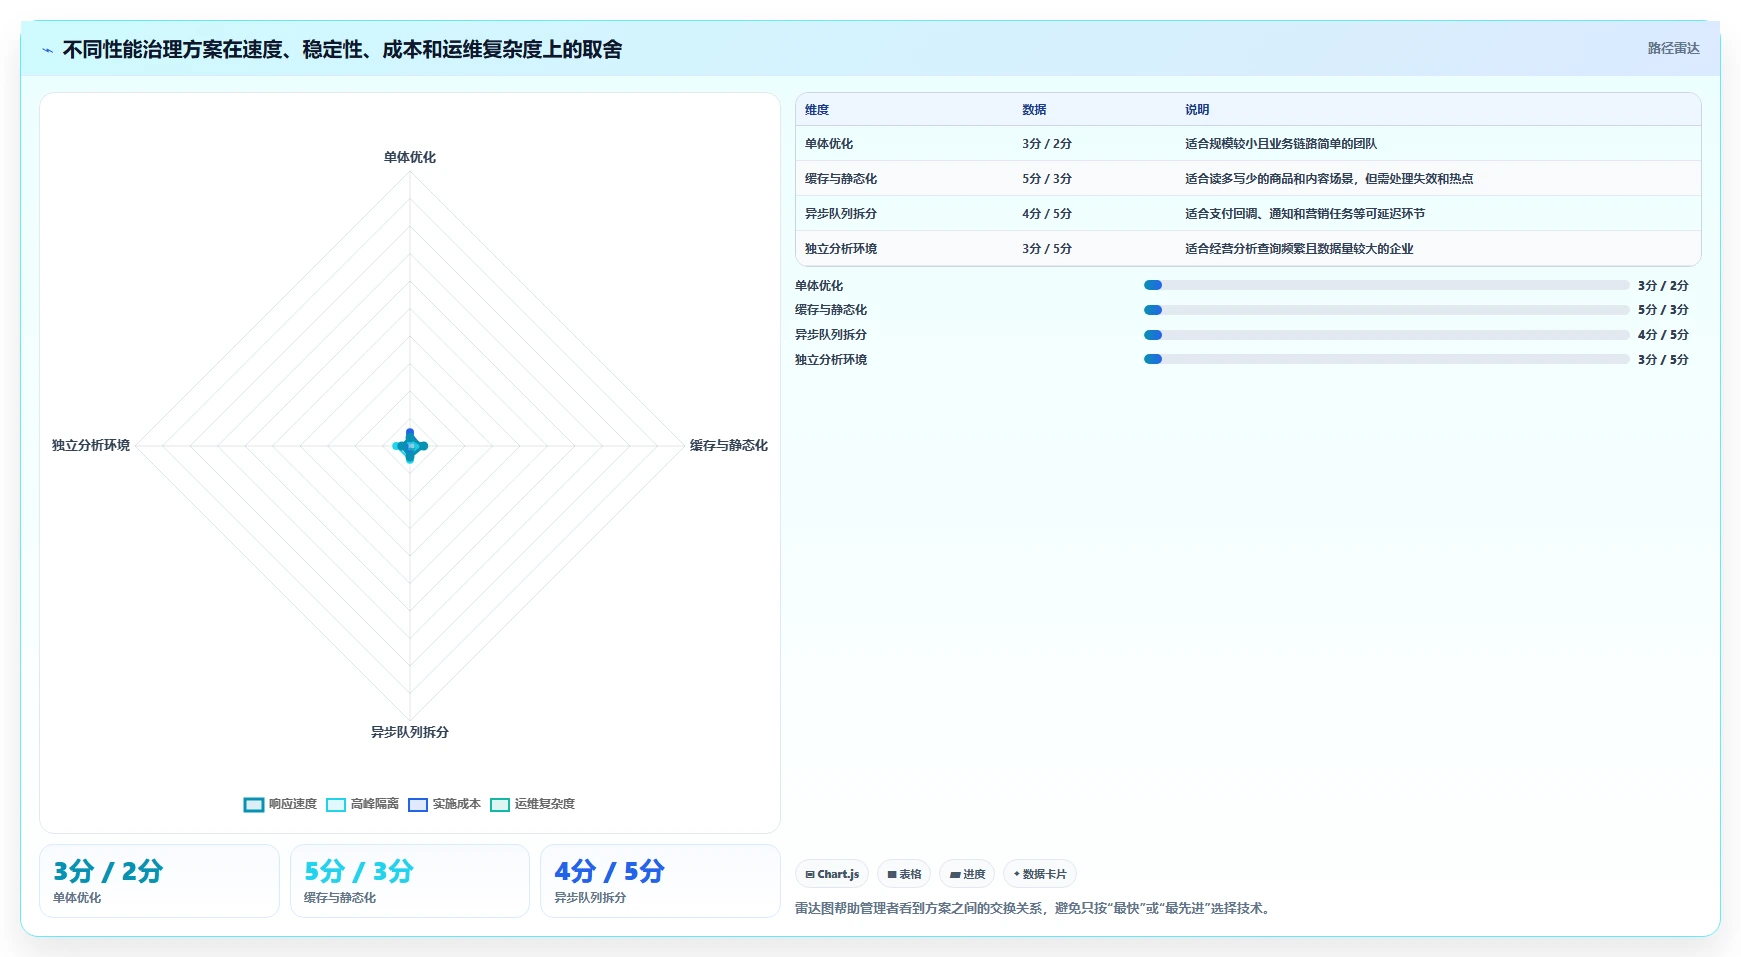Image resolution: width=1741 pixels, height=957 pixels.
Task: Click the 独立分析环境 row value 3分 / 5分
Action: [1047, 249]
